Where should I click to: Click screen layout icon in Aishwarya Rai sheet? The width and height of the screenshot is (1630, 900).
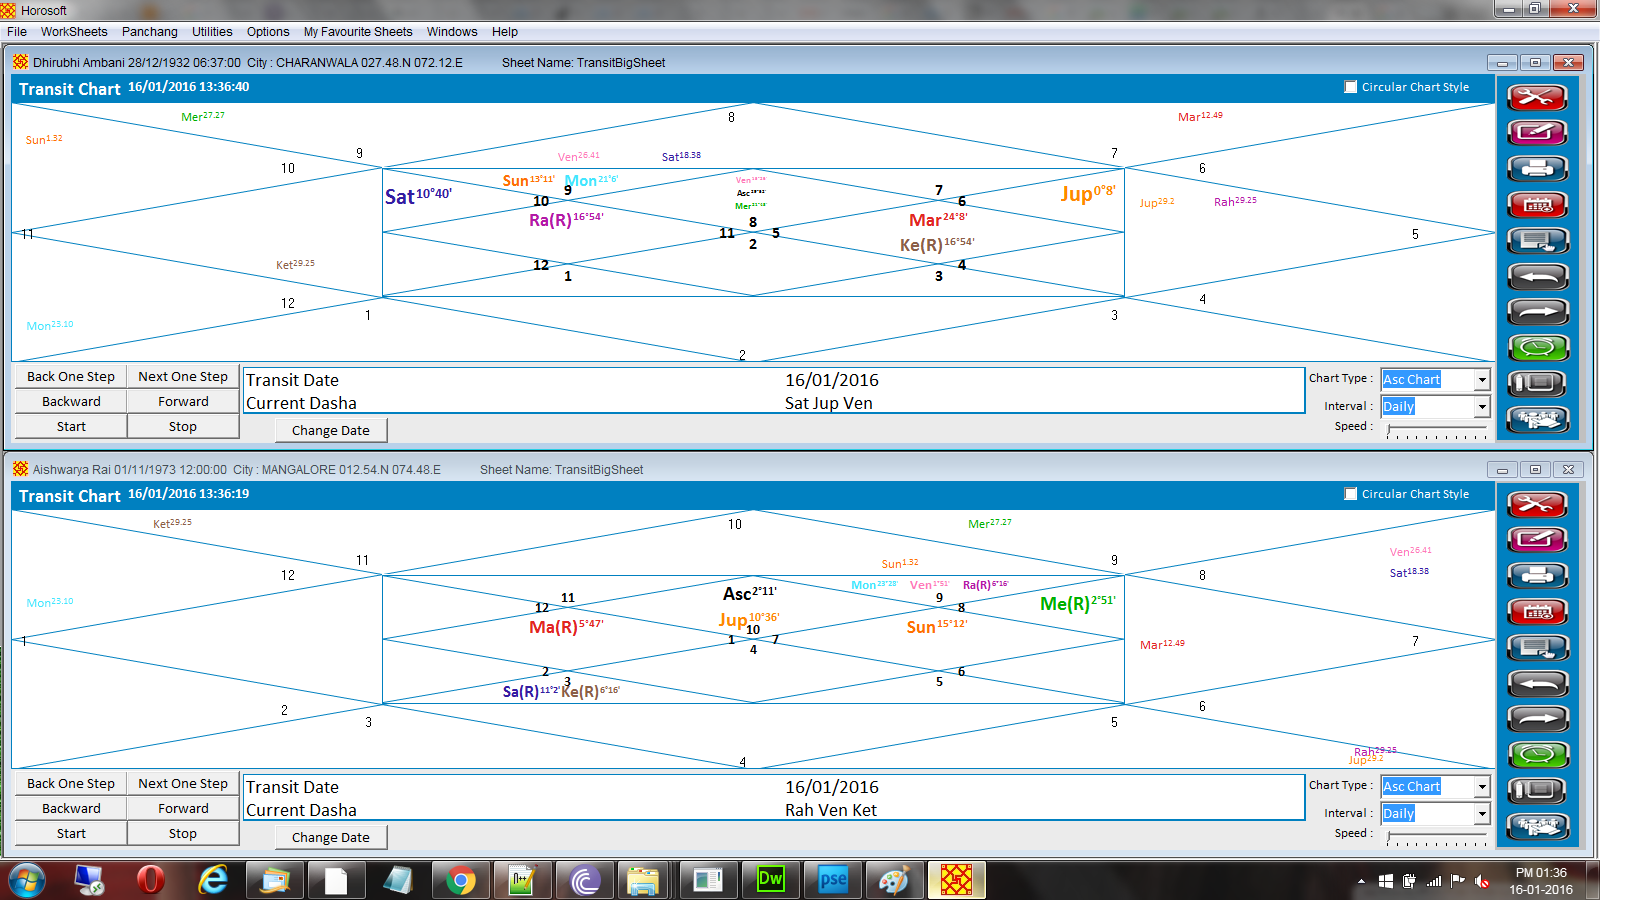[x=1537, y=791]
